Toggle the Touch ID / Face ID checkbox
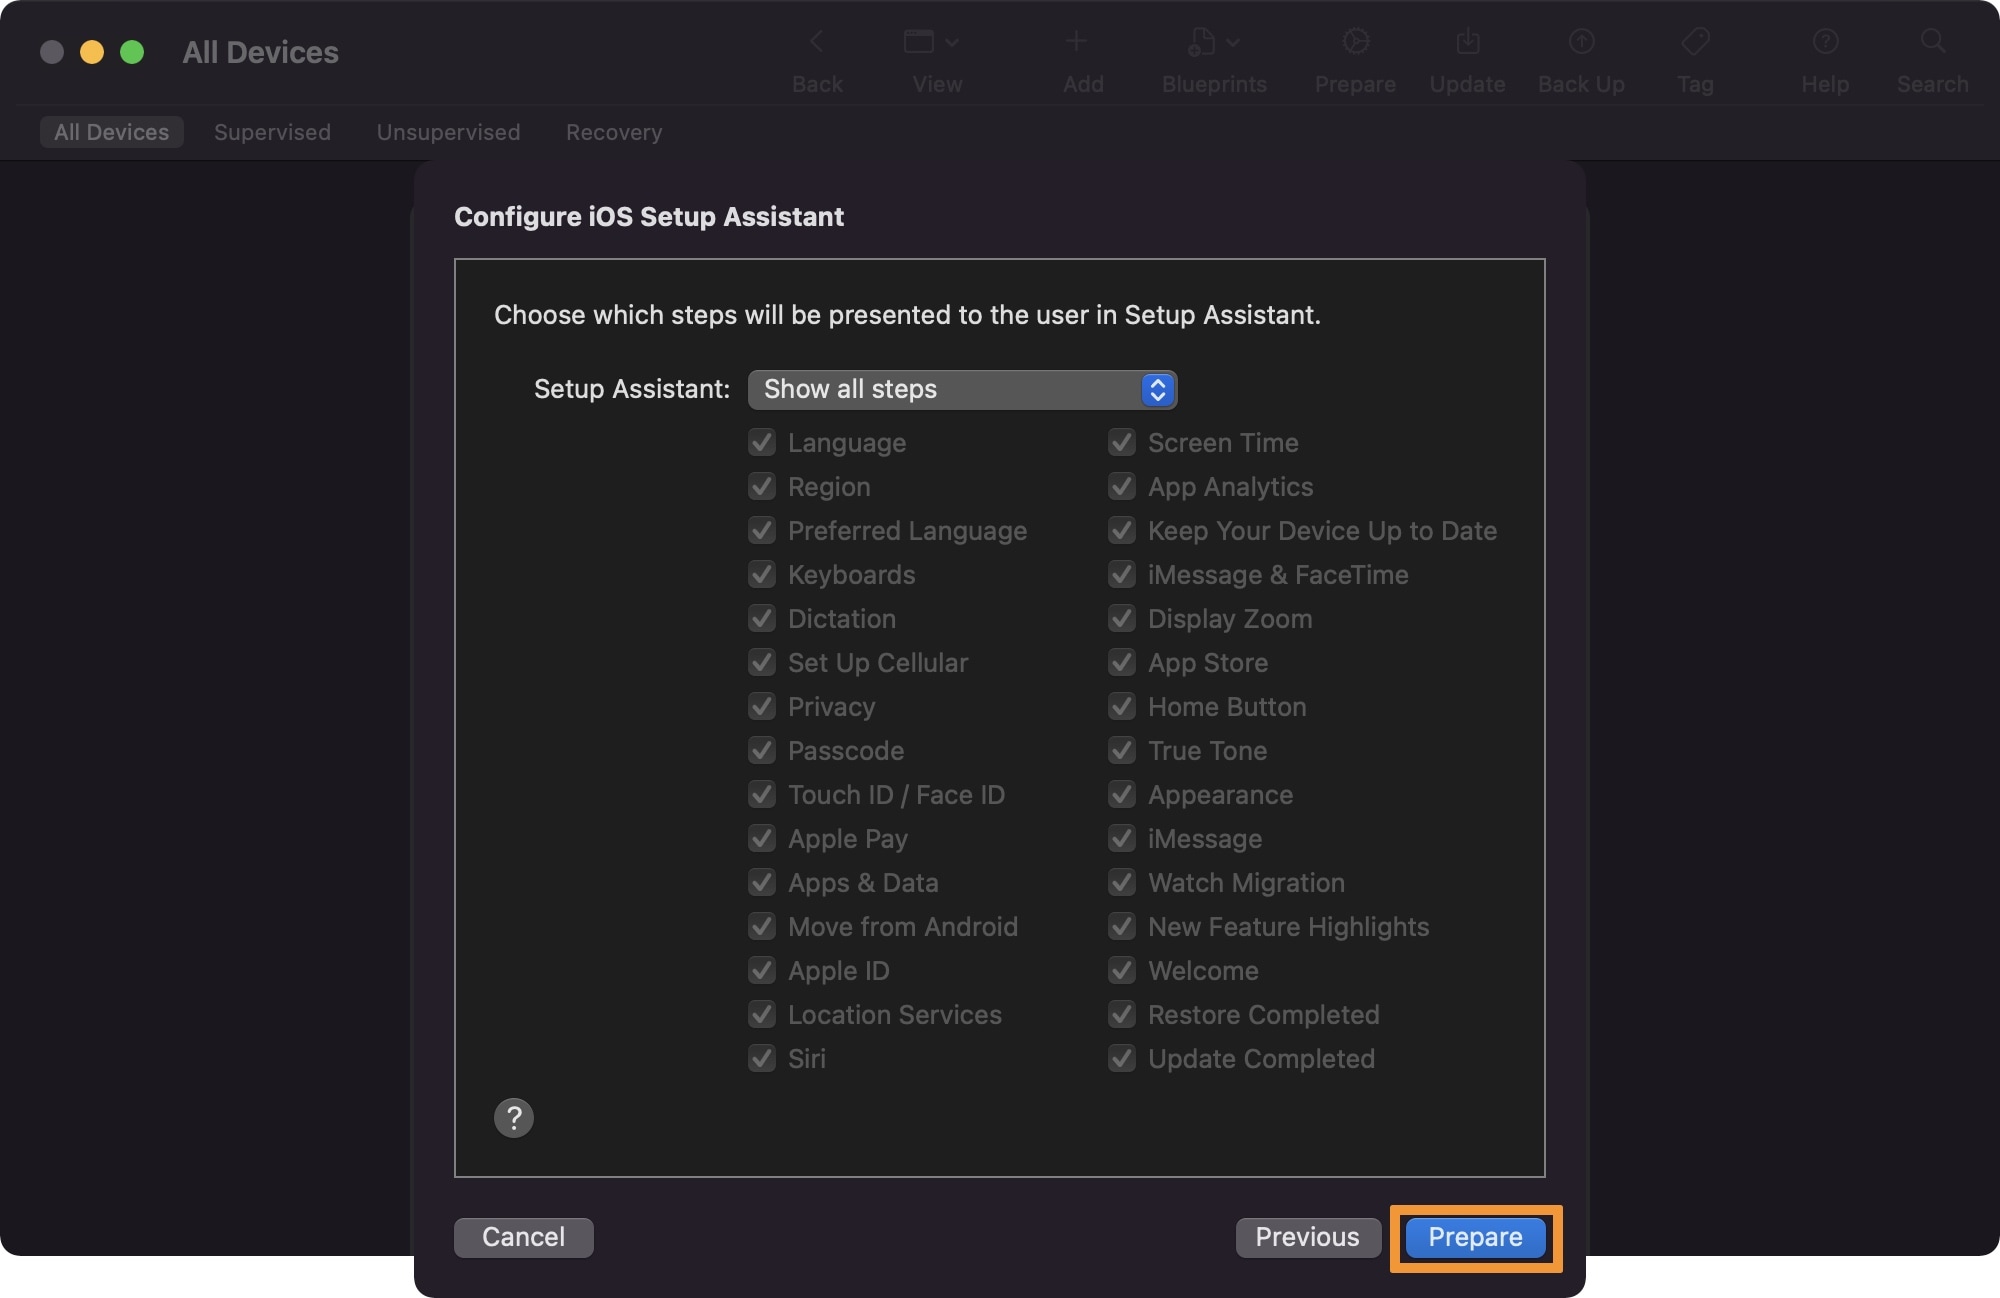The image size is (2000, 1298). click(762, 794)
